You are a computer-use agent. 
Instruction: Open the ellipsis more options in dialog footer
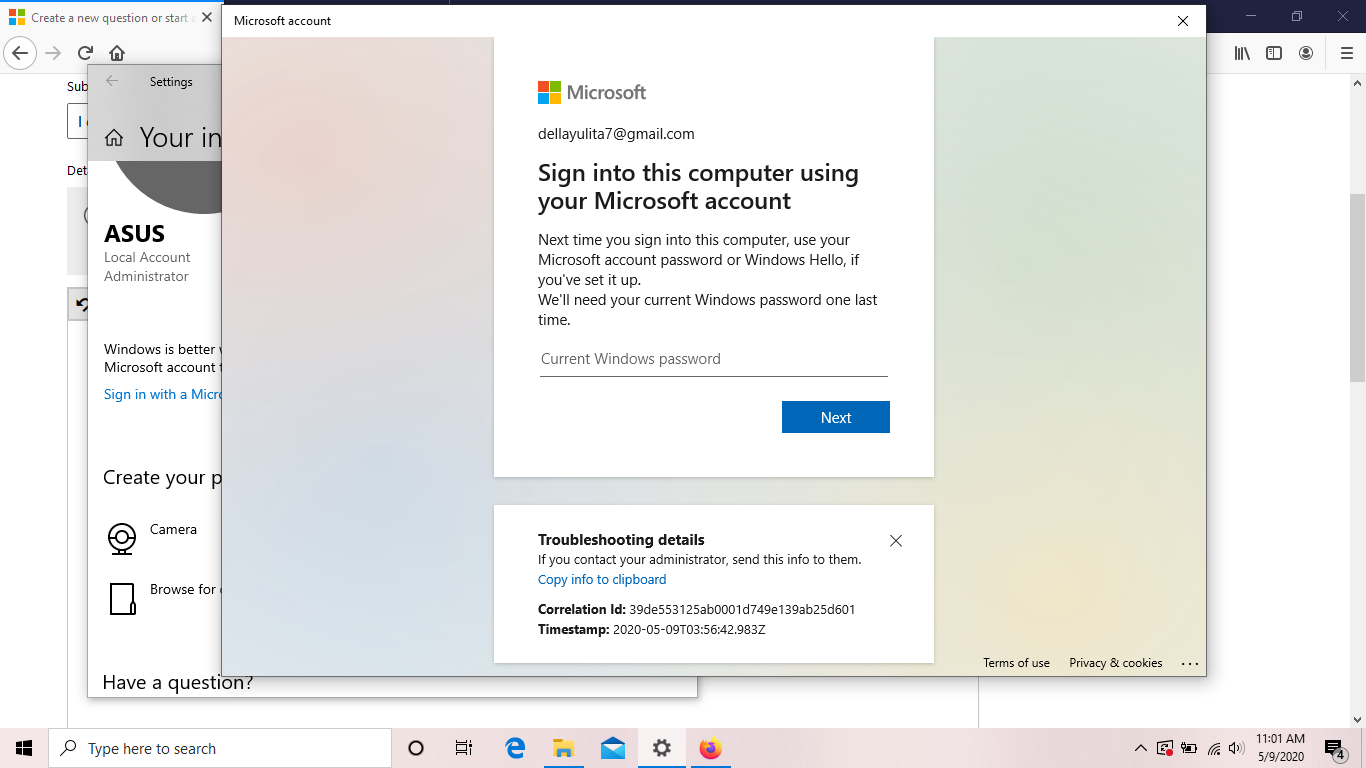click(1189, 663)
